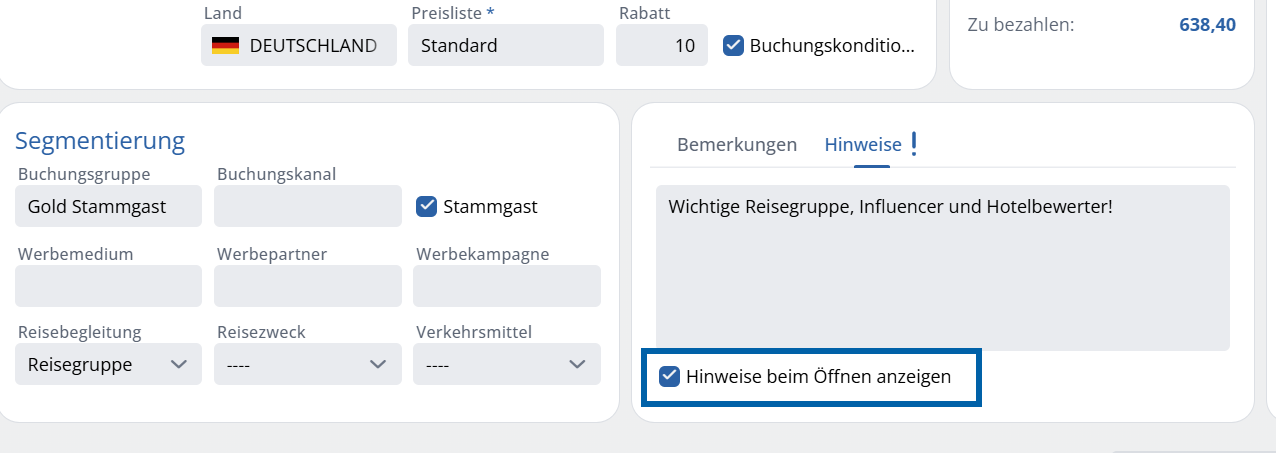Screen dimensions: 1276x453
Task: Click the empty Buchungskanal field
Action: pos(307,207)
